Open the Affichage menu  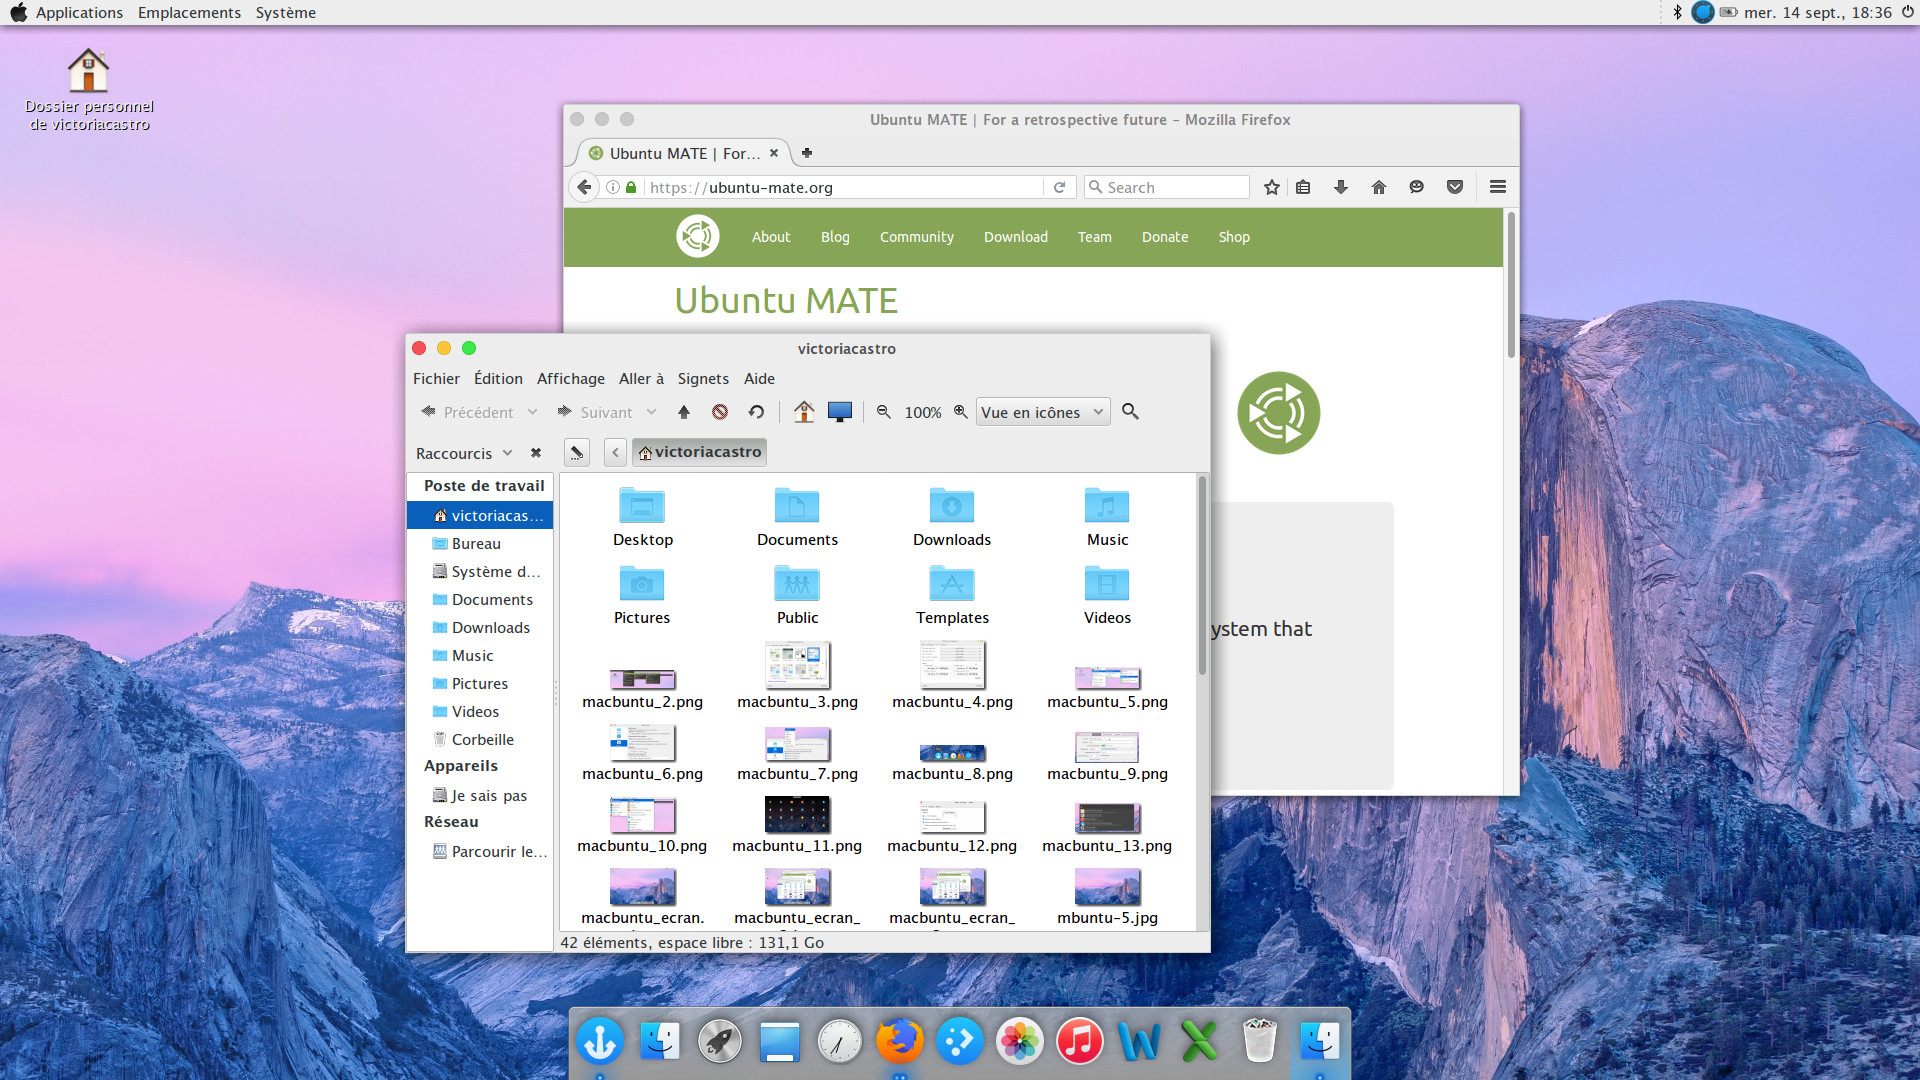click(570, 379)
